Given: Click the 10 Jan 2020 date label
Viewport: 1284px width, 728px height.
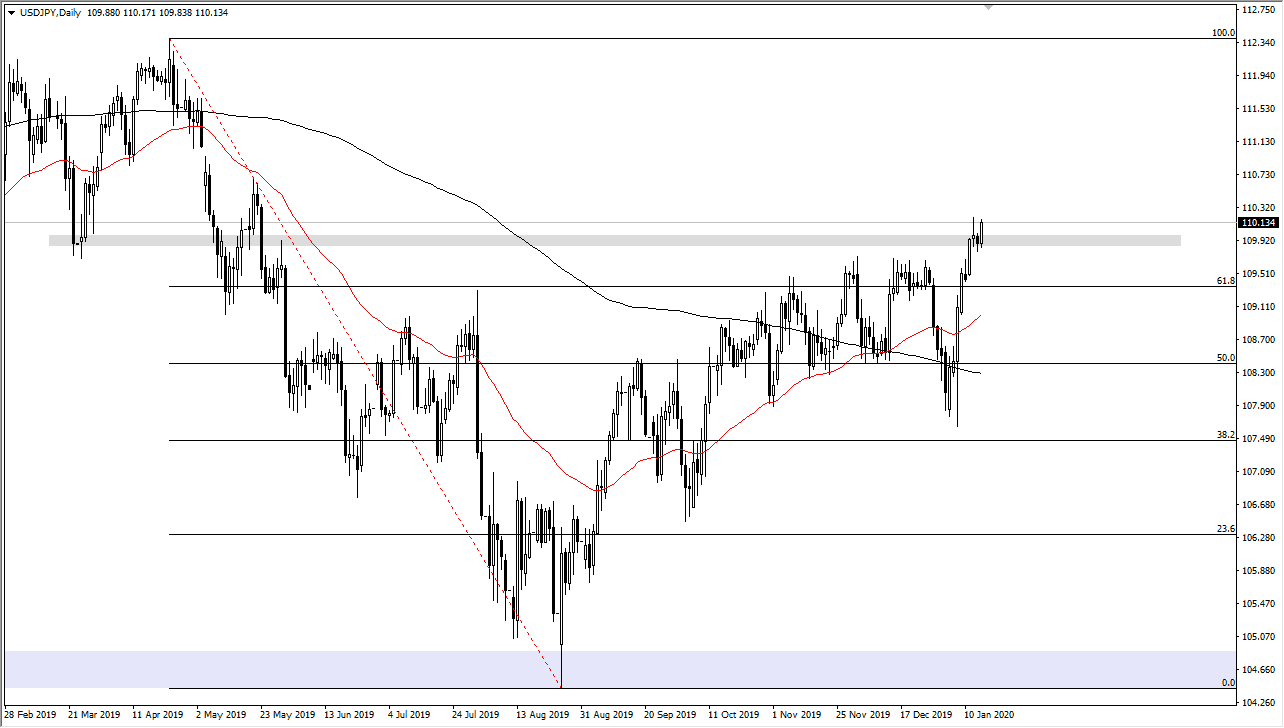Looking at the screenshot, I should tap(990, 715).
